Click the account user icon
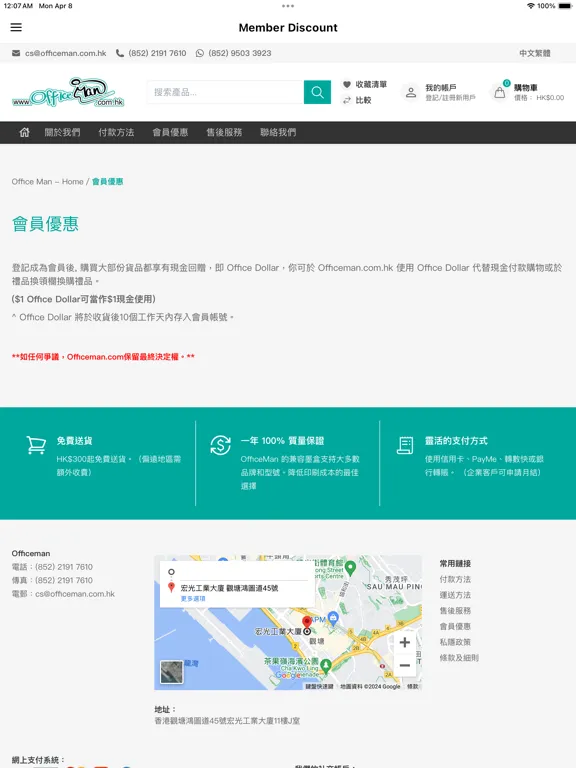The image size is (576, 768). pyautogui.click(x=411, y=92)
